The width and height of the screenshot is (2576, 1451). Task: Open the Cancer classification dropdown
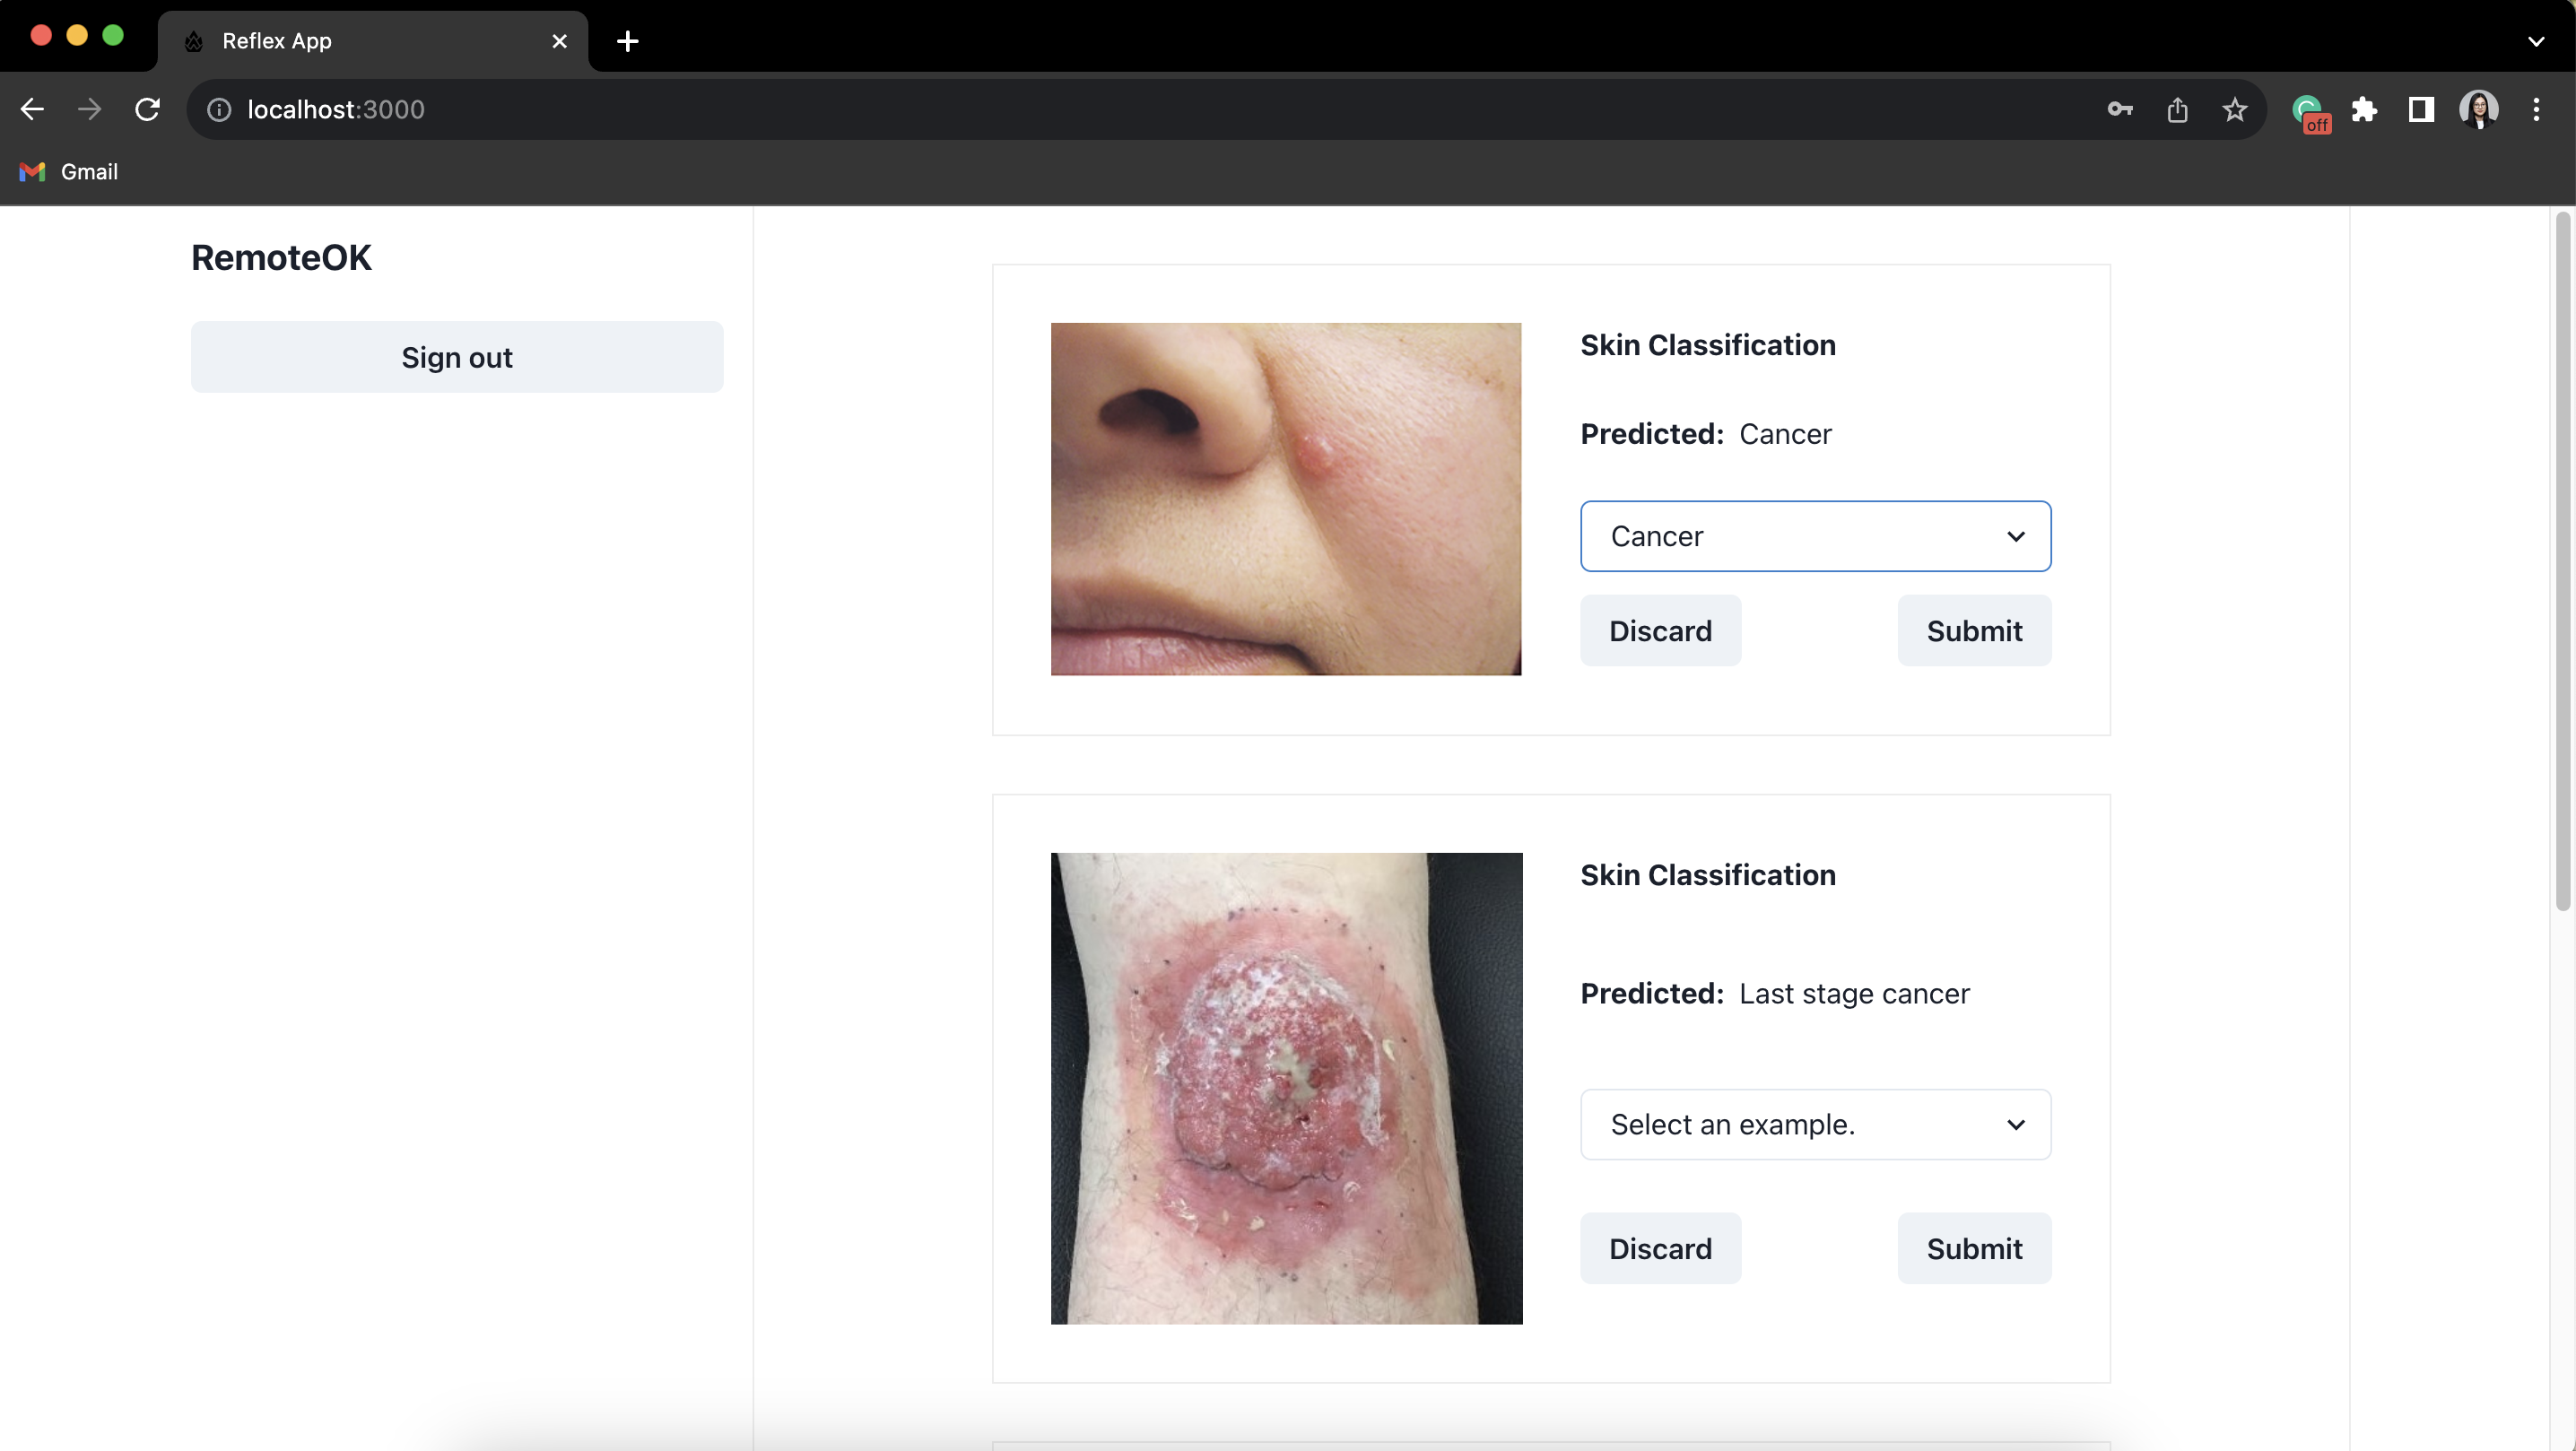pyautogui.click(x=1815, y=536)
